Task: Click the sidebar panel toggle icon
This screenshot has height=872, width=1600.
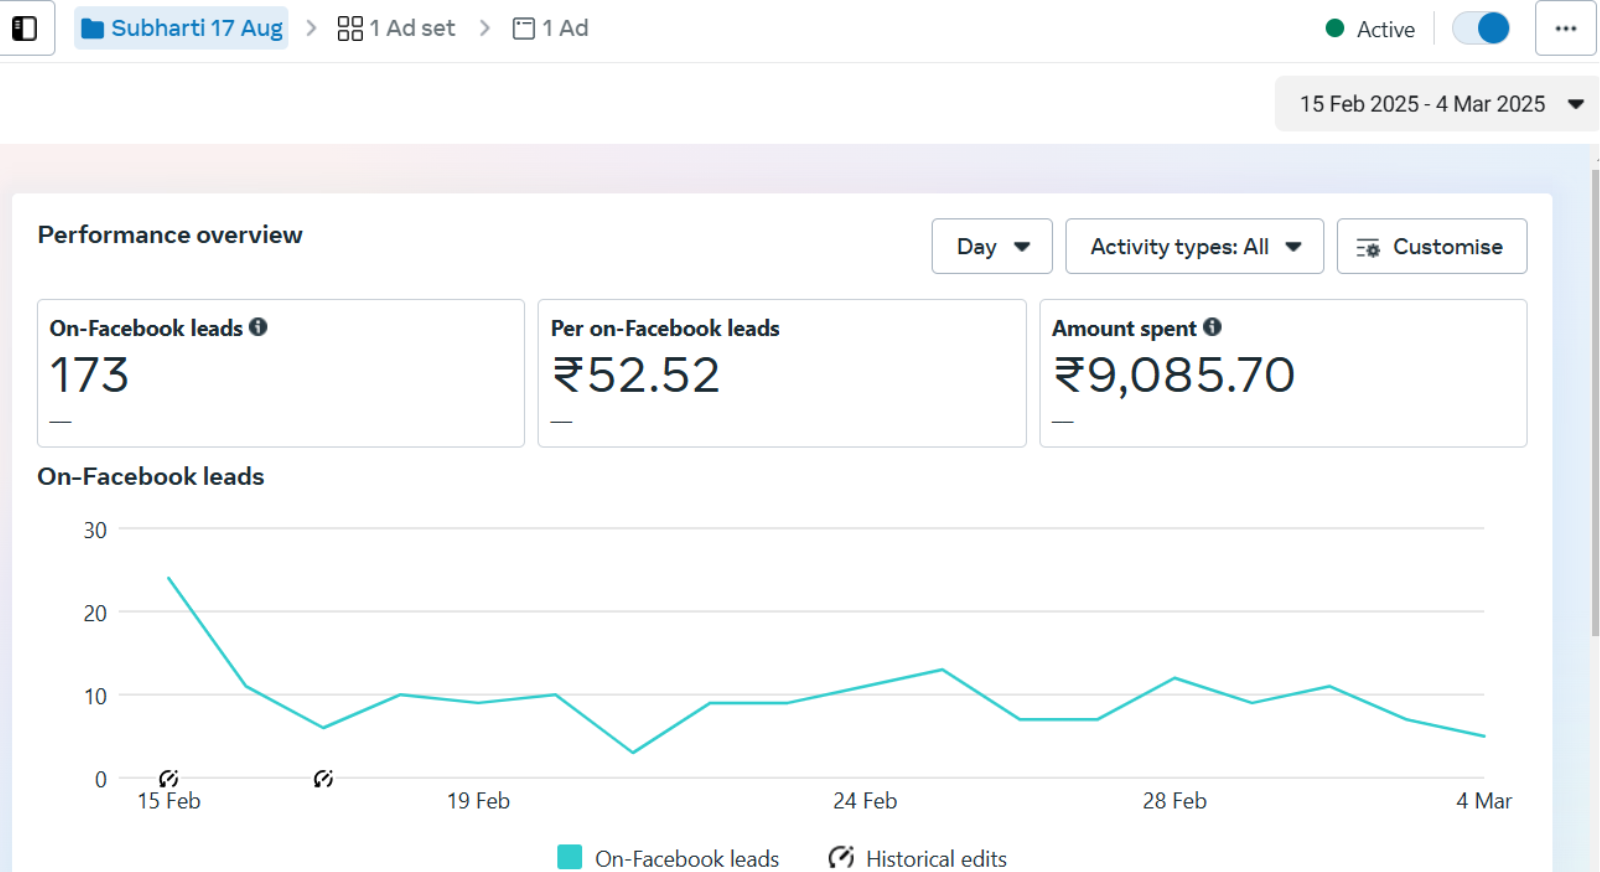Action: 25,28
